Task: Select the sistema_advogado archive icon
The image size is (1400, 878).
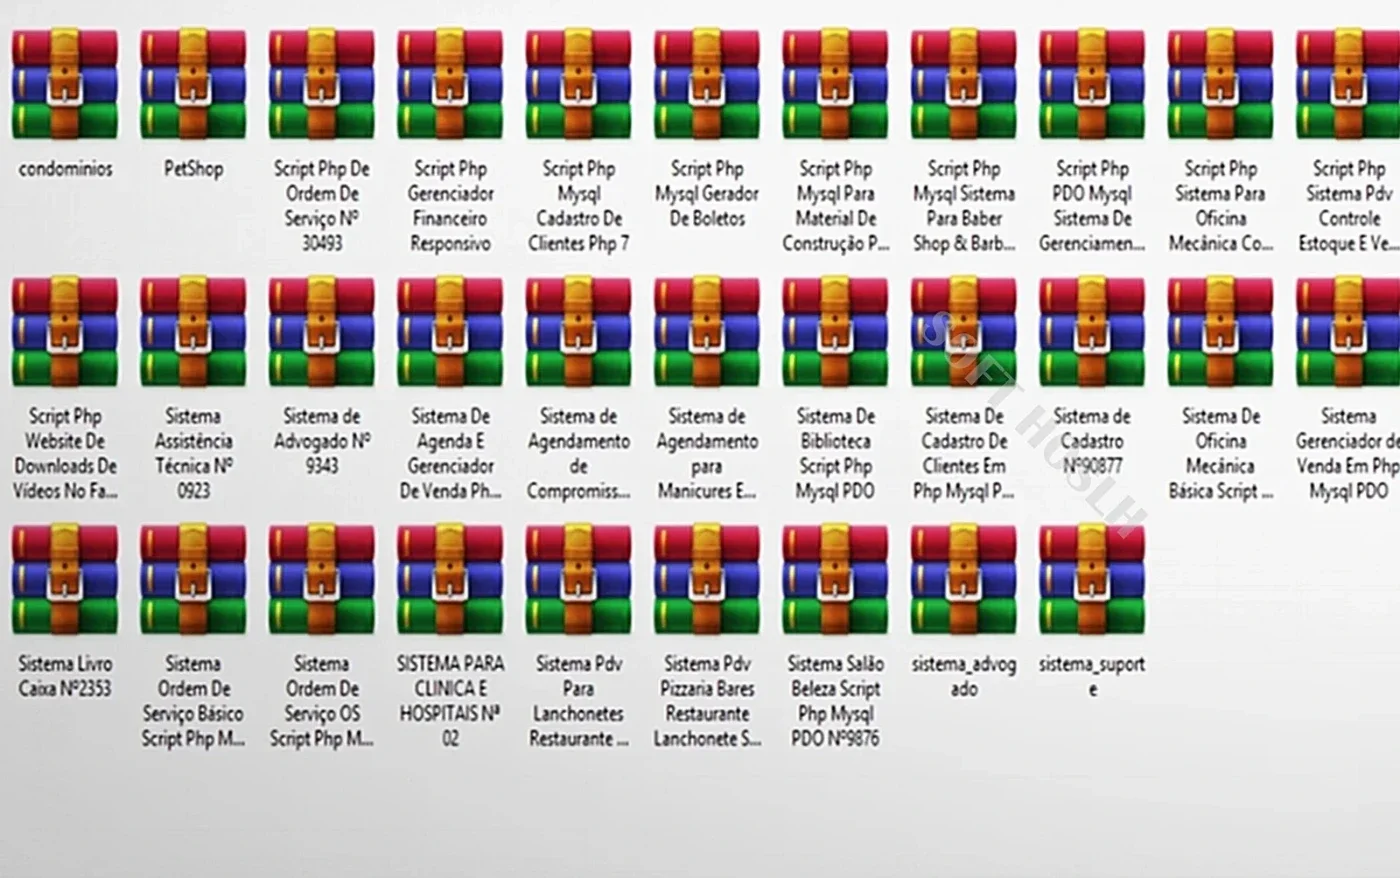Action: pyautogui.click(x=964, y=580)
